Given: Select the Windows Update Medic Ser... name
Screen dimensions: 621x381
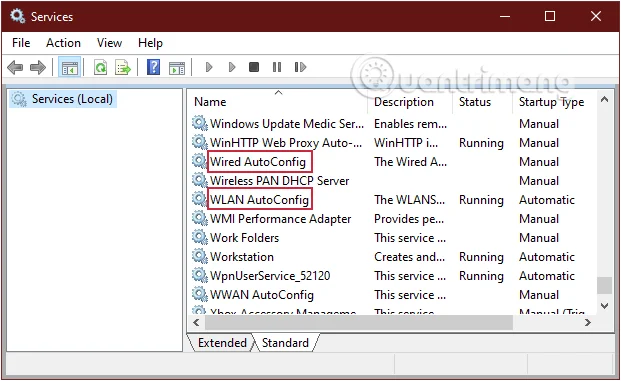Looking at the screenshot, I should (287, 124).
